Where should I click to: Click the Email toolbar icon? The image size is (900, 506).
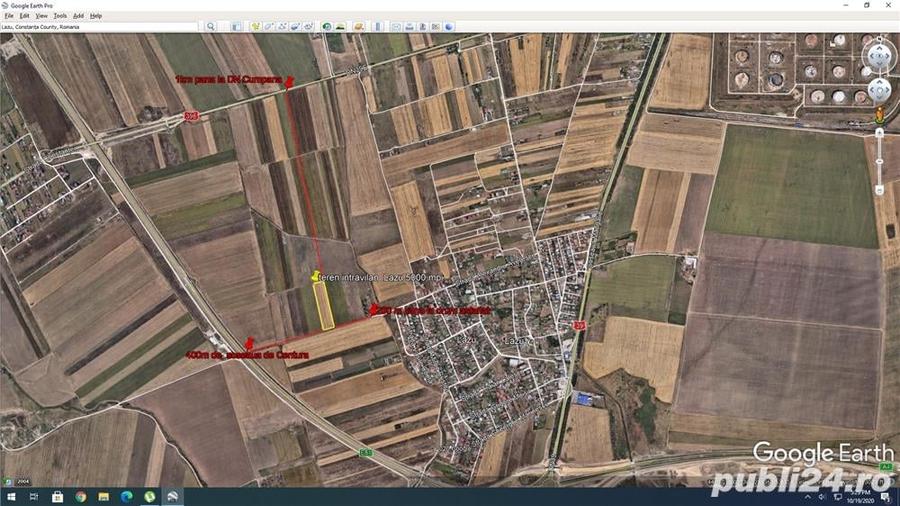pos(396,26)
